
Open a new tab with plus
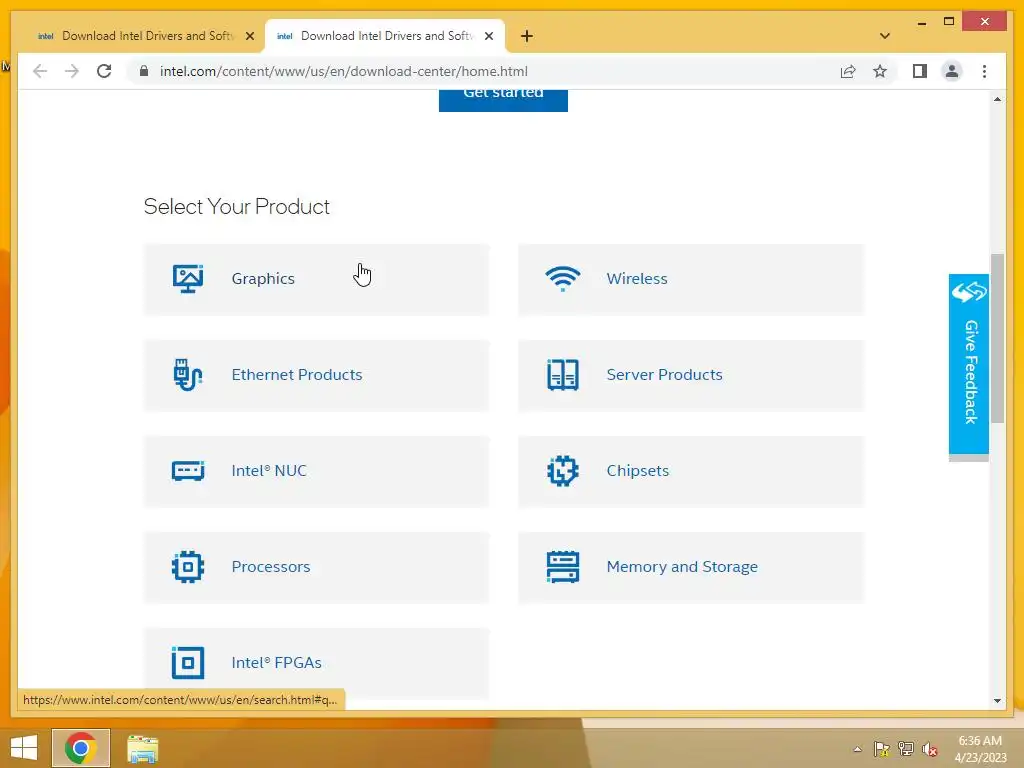(526, 36)
